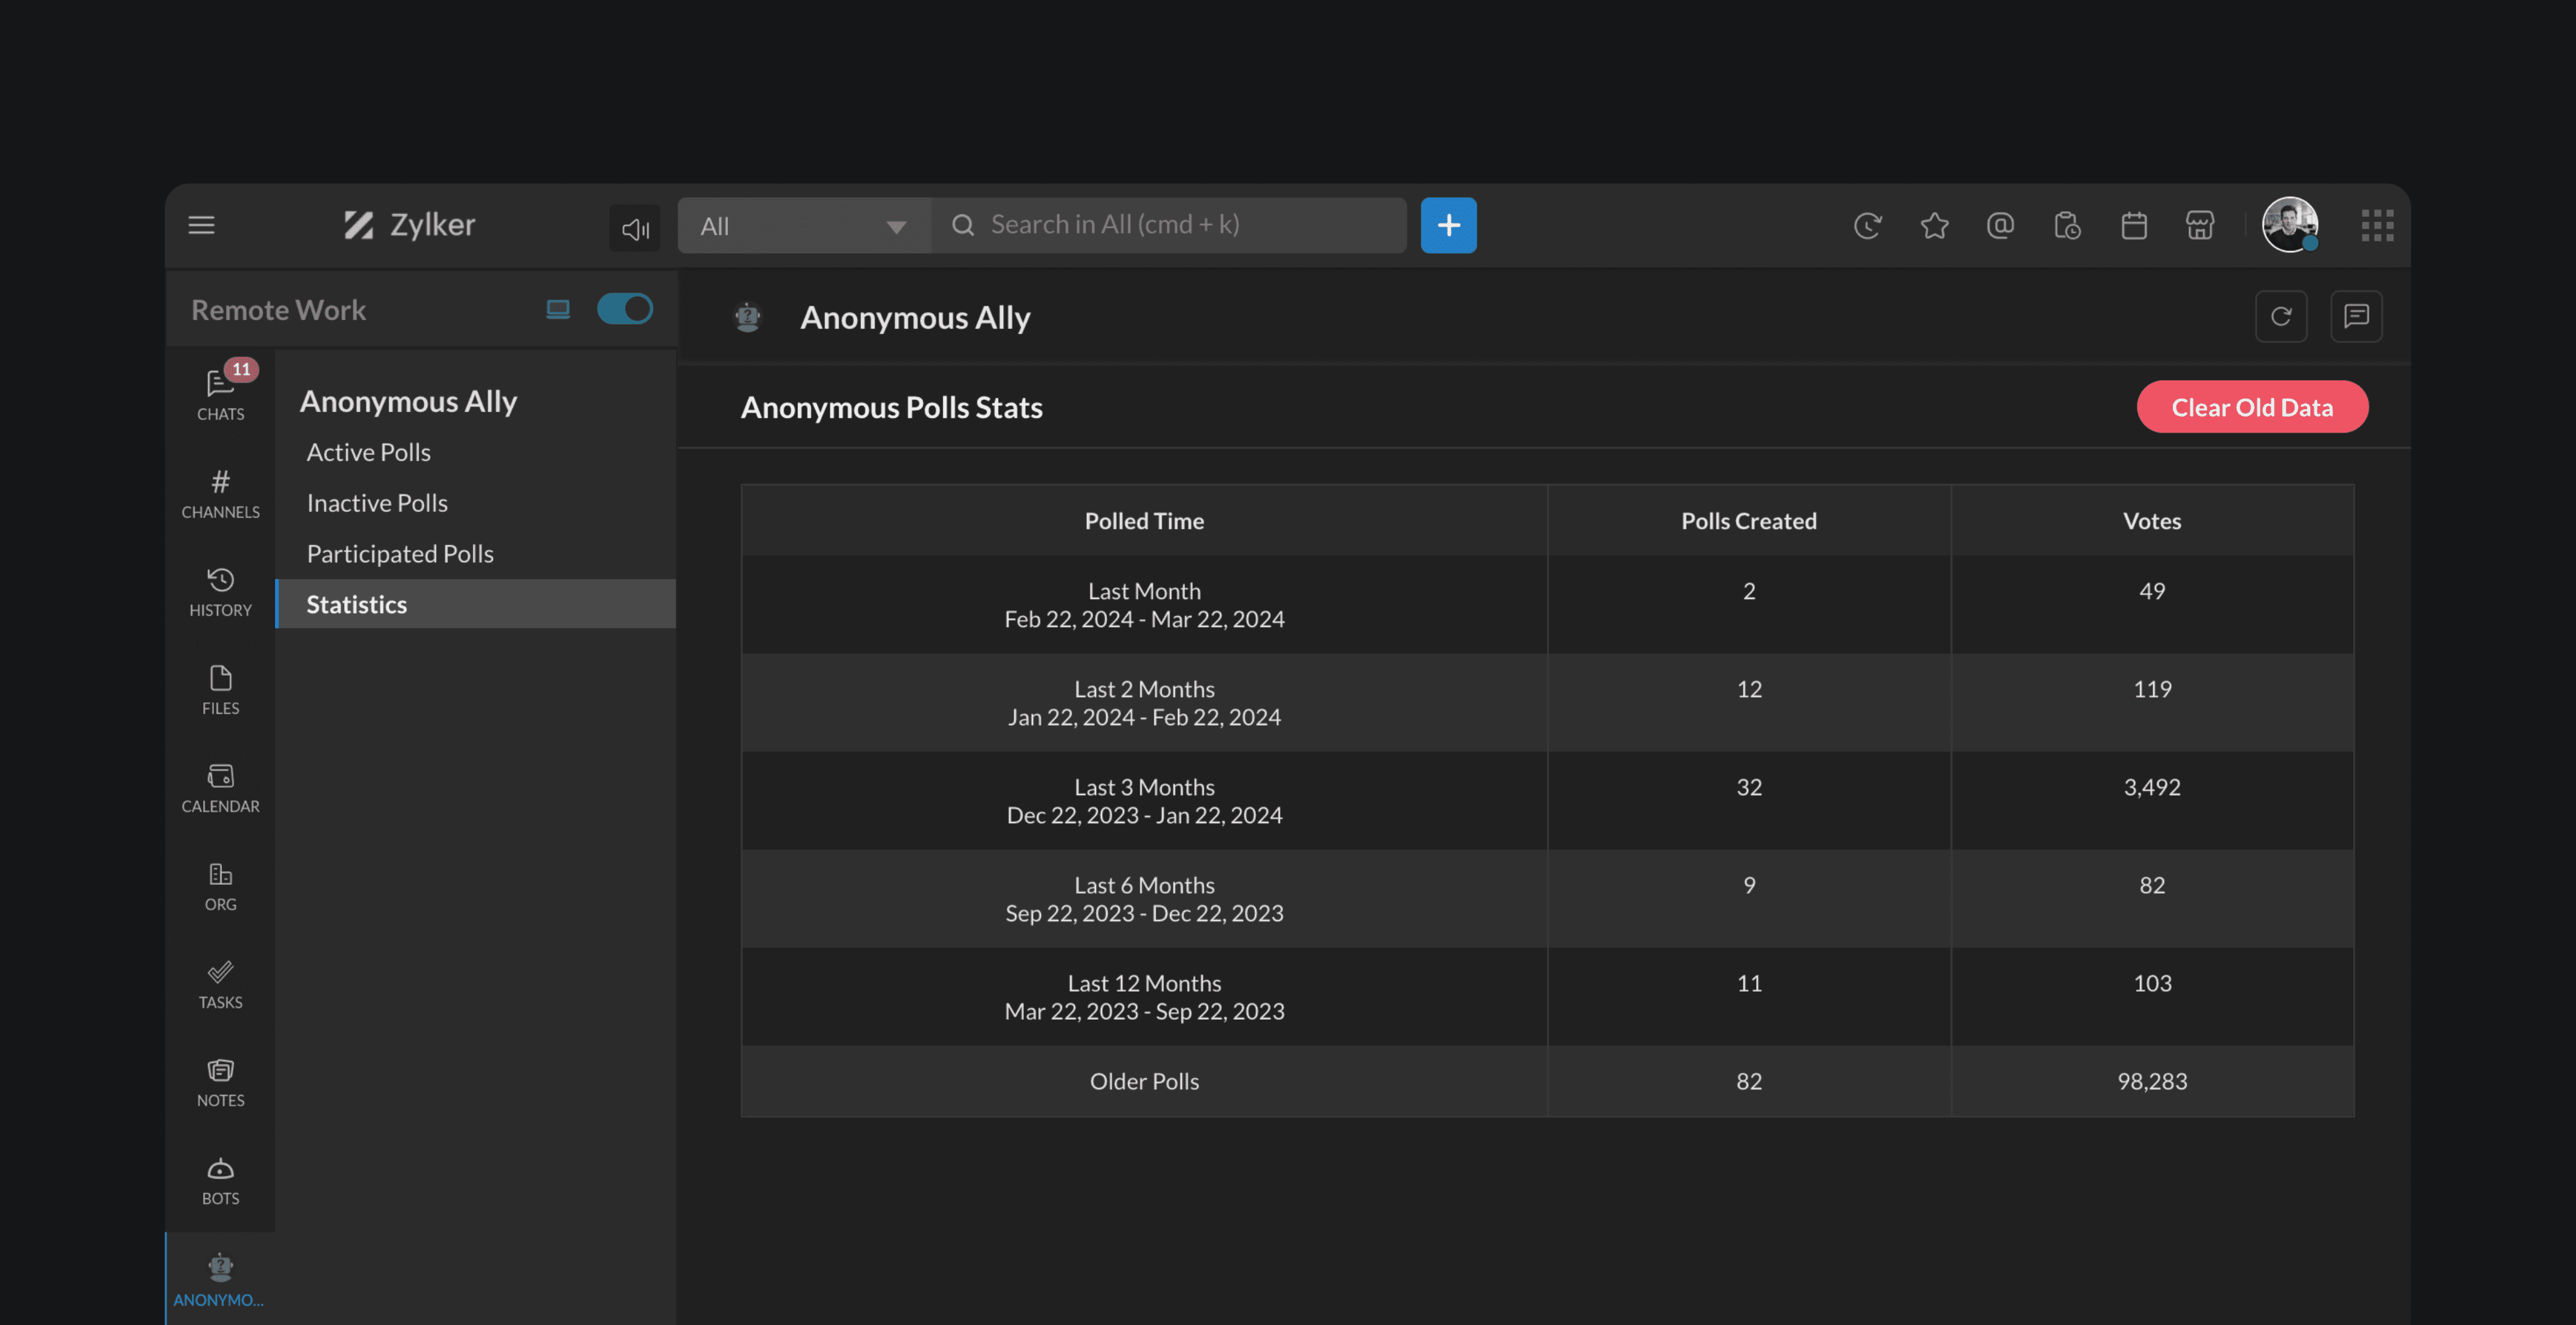Open Inactive Polls section
2576x1325 pixels.
(377, 503)
